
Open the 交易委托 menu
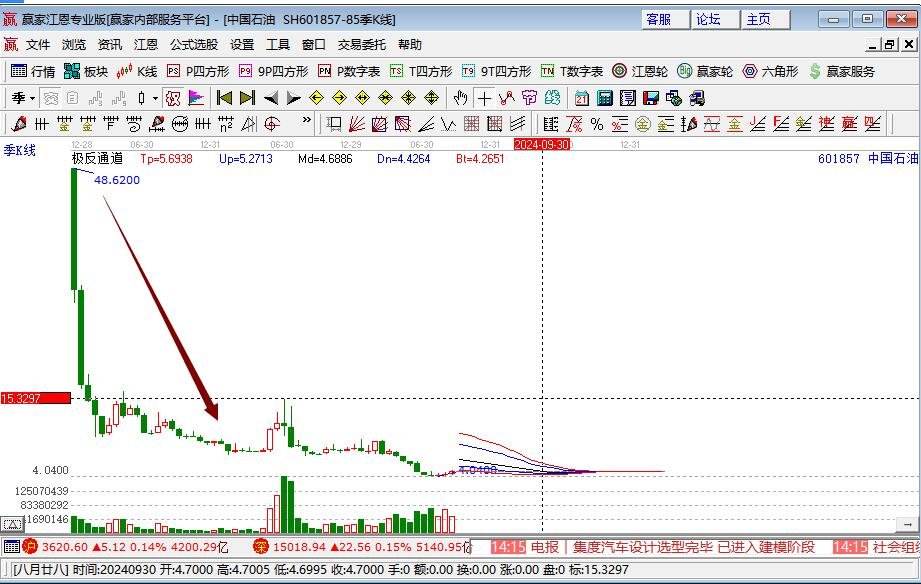point(362,45)
